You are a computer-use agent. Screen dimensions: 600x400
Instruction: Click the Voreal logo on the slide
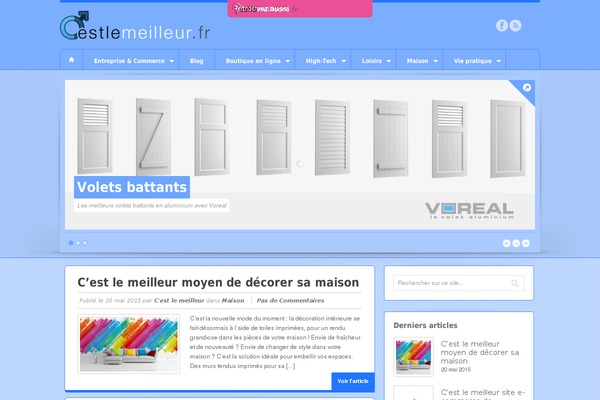pos(470,211)
